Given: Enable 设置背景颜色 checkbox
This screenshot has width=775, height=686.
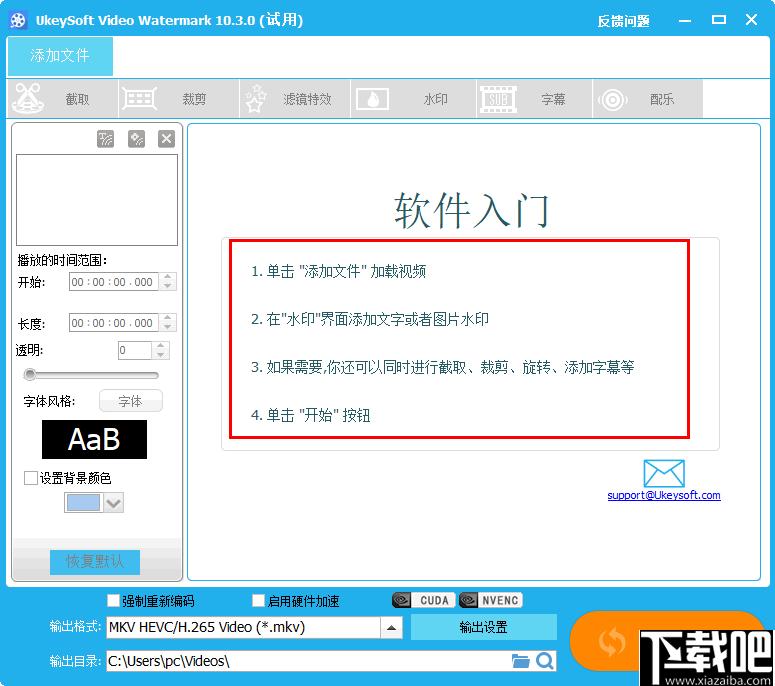Looking at the screenshot, I should point(31,478).
